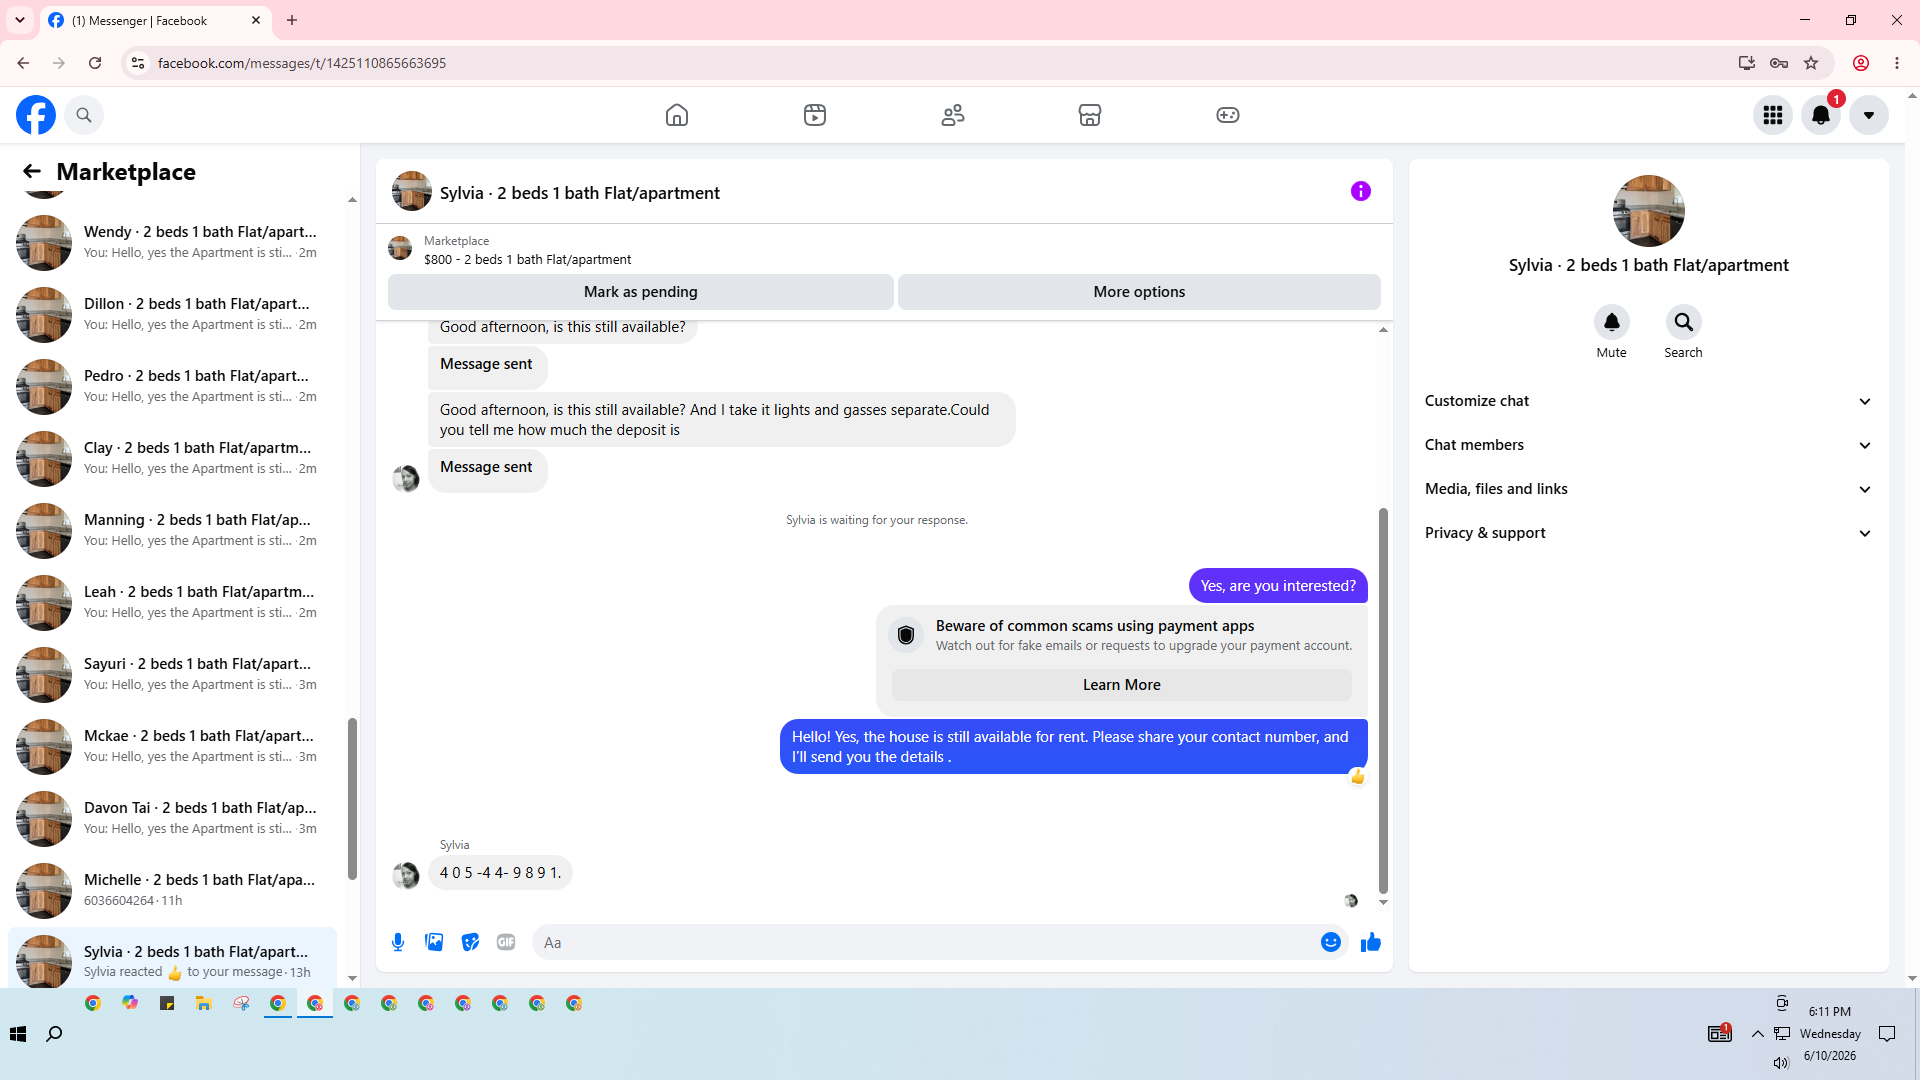Open the tab search dropdown
1920x1080 pixels.
pyautogui.click(x=20, y=20)
